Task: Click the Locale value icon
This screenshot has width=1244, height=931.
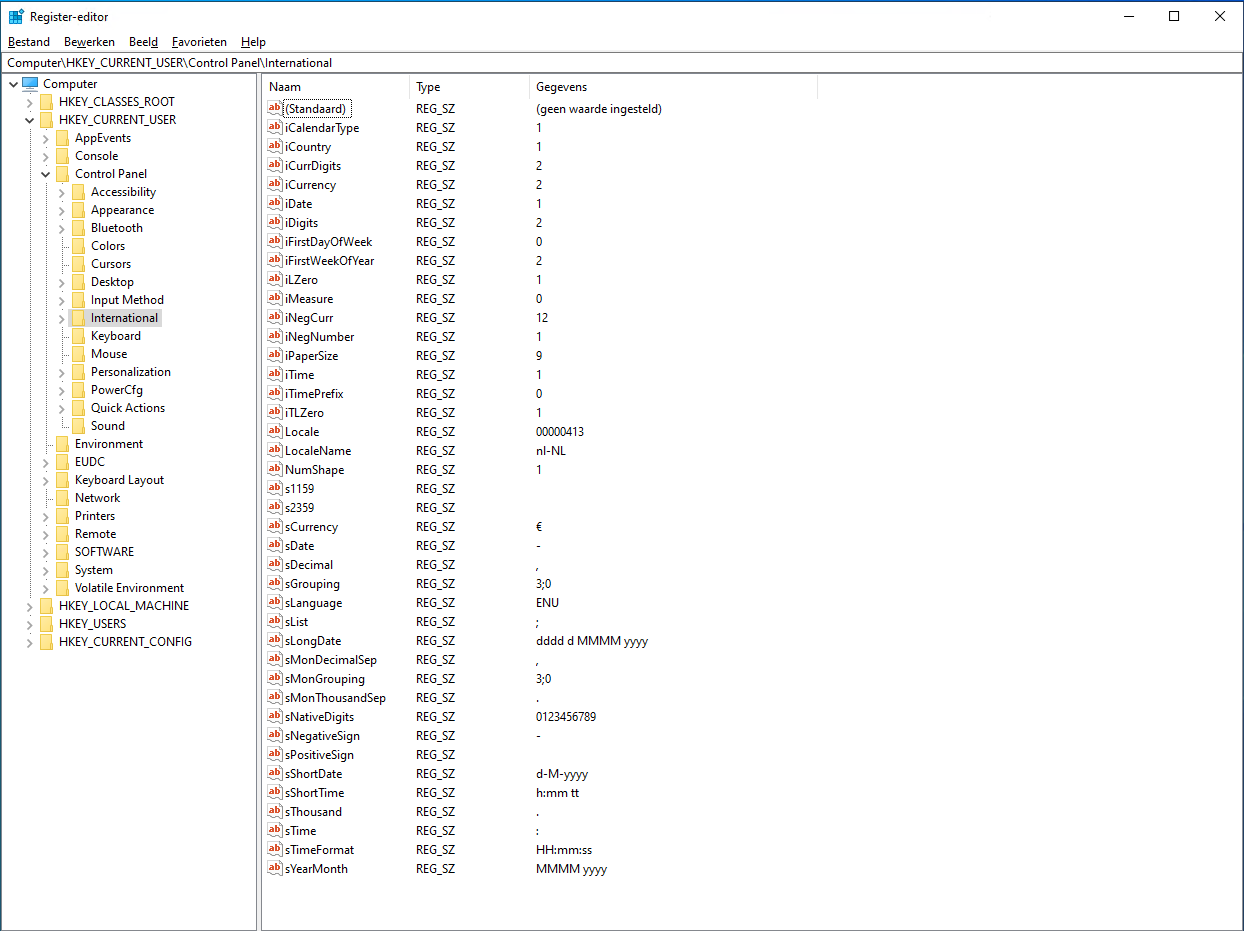Action: (275, 431)
